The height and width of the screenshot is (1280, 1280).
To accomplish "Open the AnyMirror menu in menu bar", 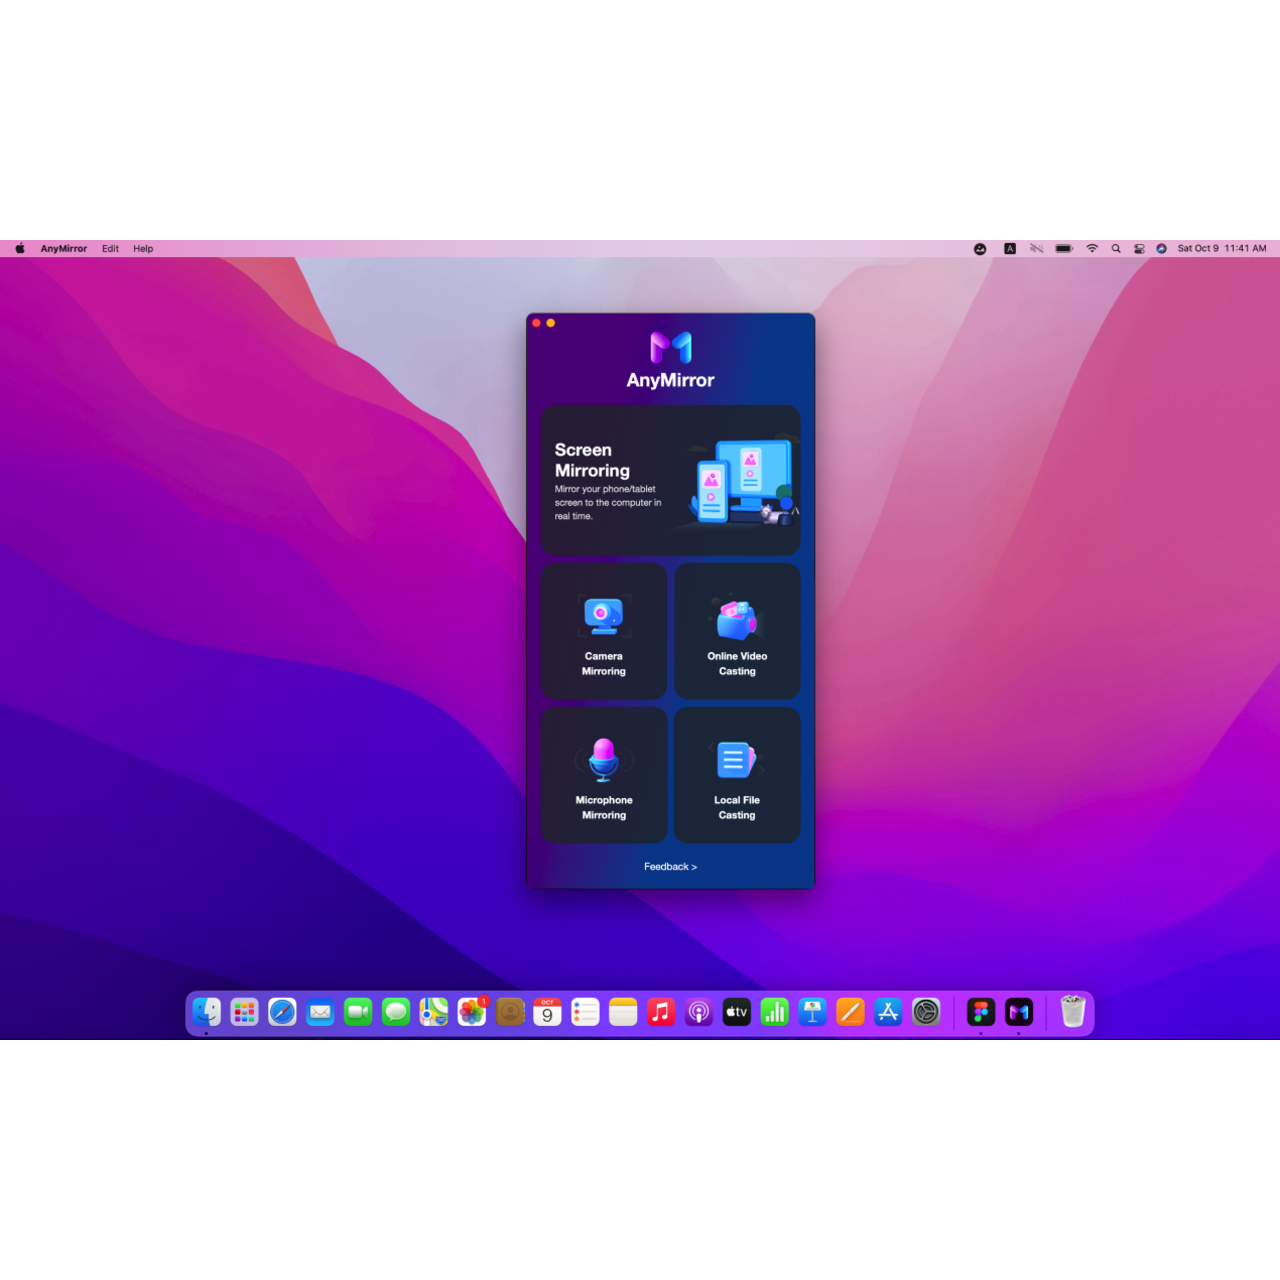I will 64,249.
